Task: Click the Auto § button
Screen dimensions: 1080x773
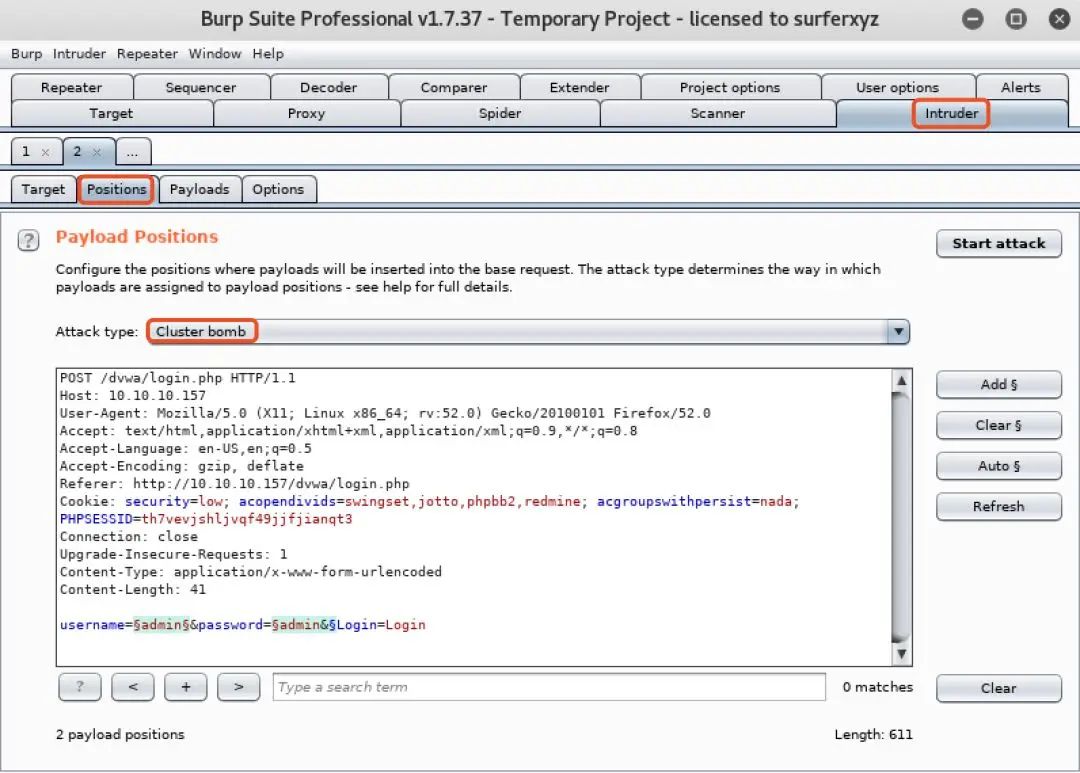Action: [x=999, y=466]
